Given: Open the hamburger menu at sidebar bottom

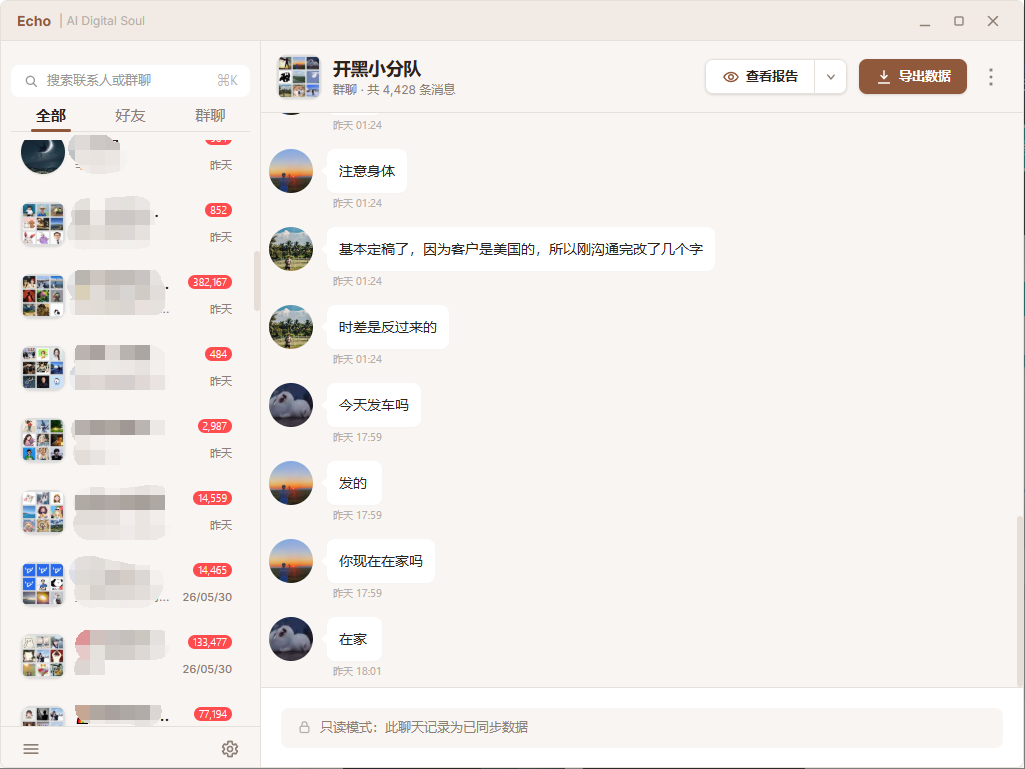Looking at the screenshot, I should pos(31,749).
